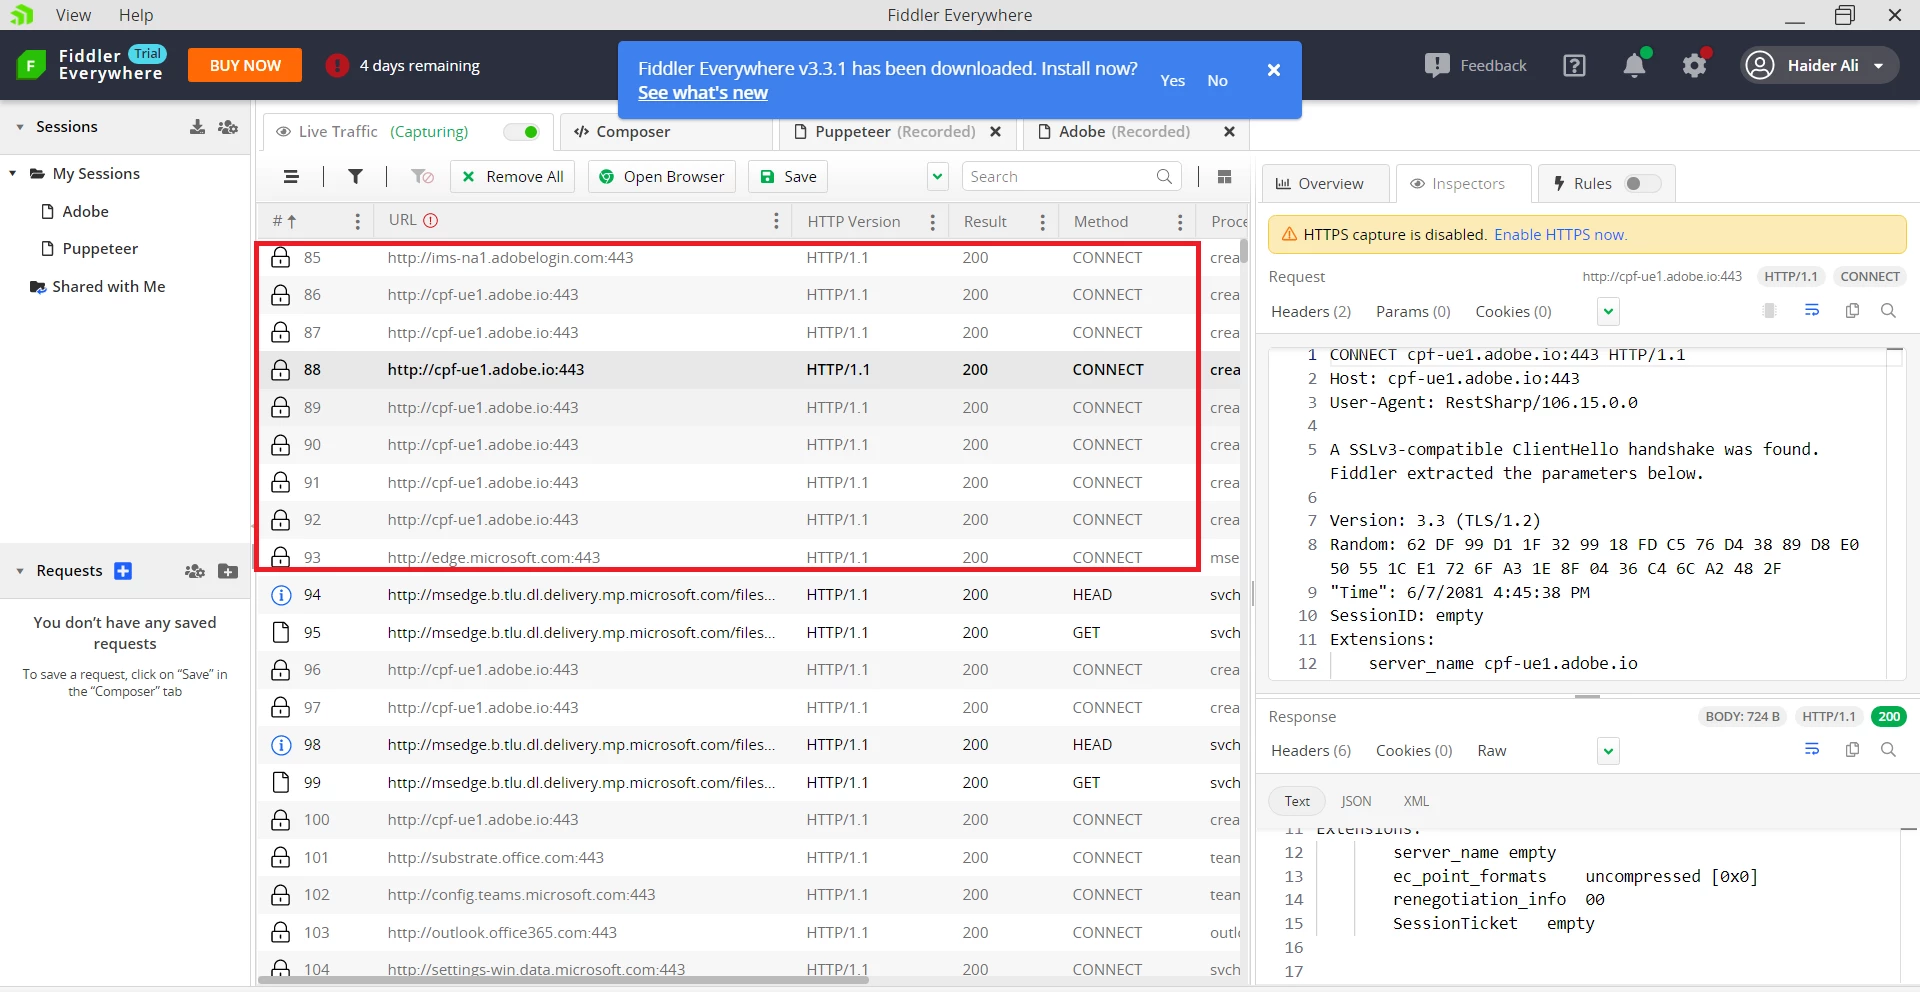Image resolution: width=1920 pixels, height=992 pixels.
Task: Toggle Live Traffic capturing switch
Action: click(x=521, y=132)
